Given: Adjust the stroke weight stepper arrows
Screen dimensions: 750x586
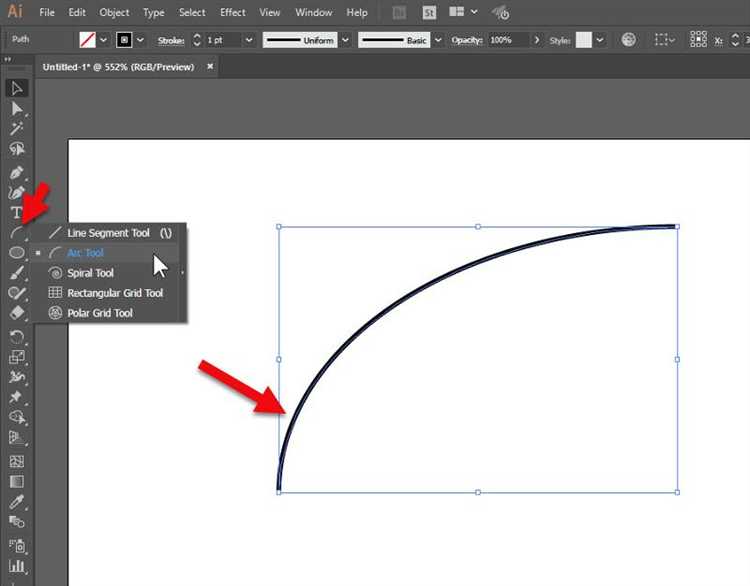Looking at the screenshot, I should (197, 40).
